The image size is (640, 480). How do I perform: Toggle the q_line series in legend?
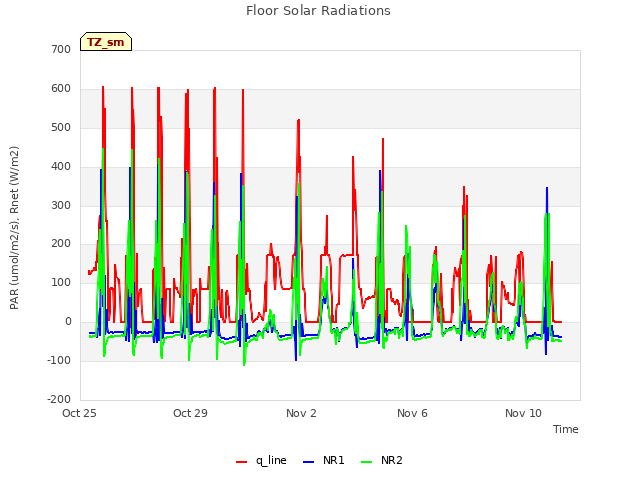pyautogui.click(x=261, y=460)
